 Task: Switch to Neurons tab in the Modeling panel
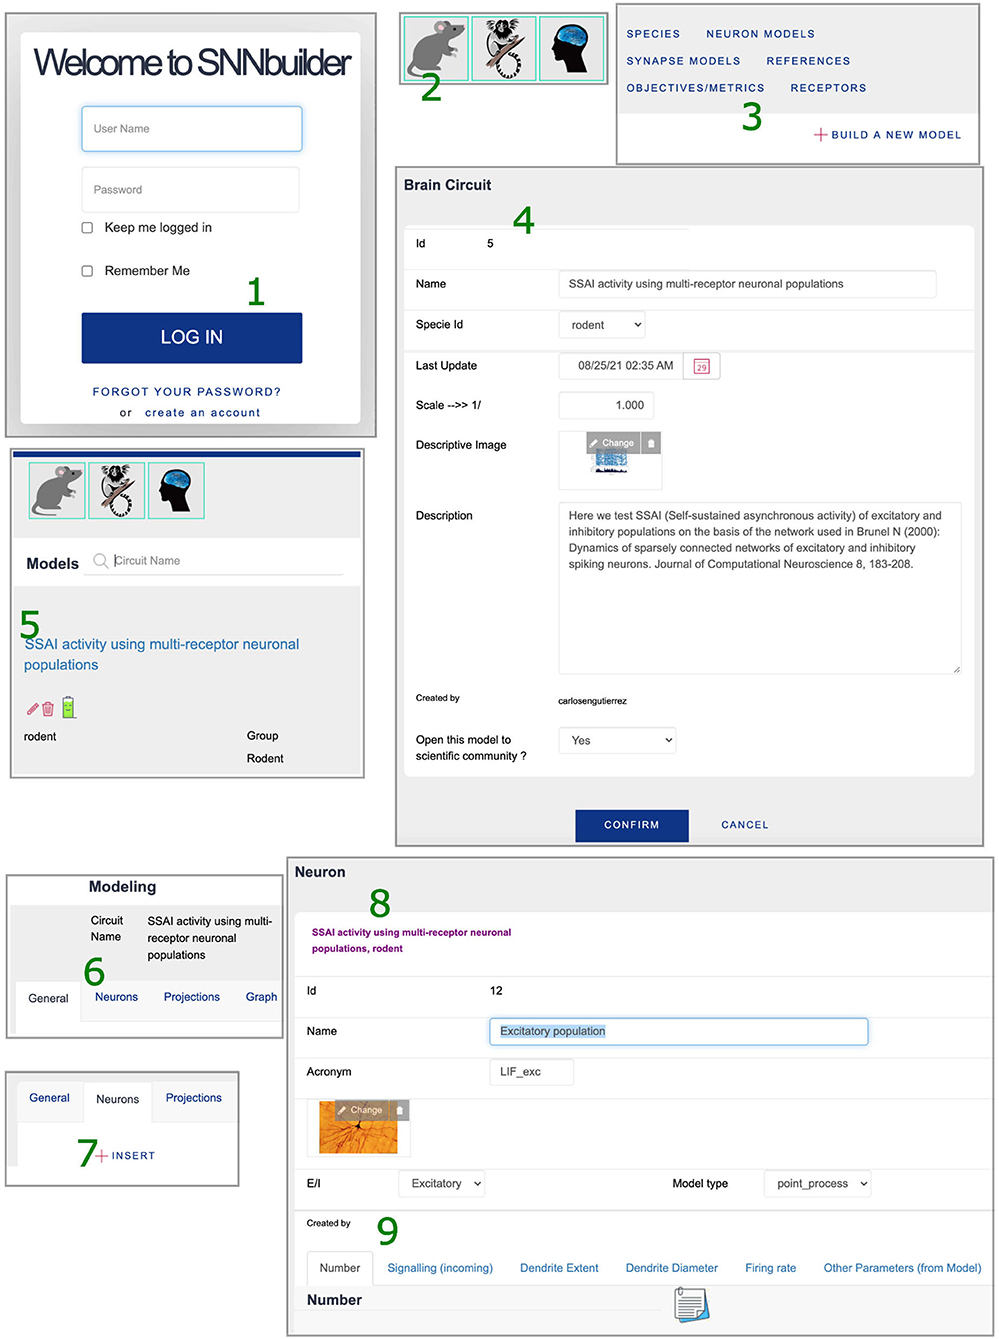point(117,997)
